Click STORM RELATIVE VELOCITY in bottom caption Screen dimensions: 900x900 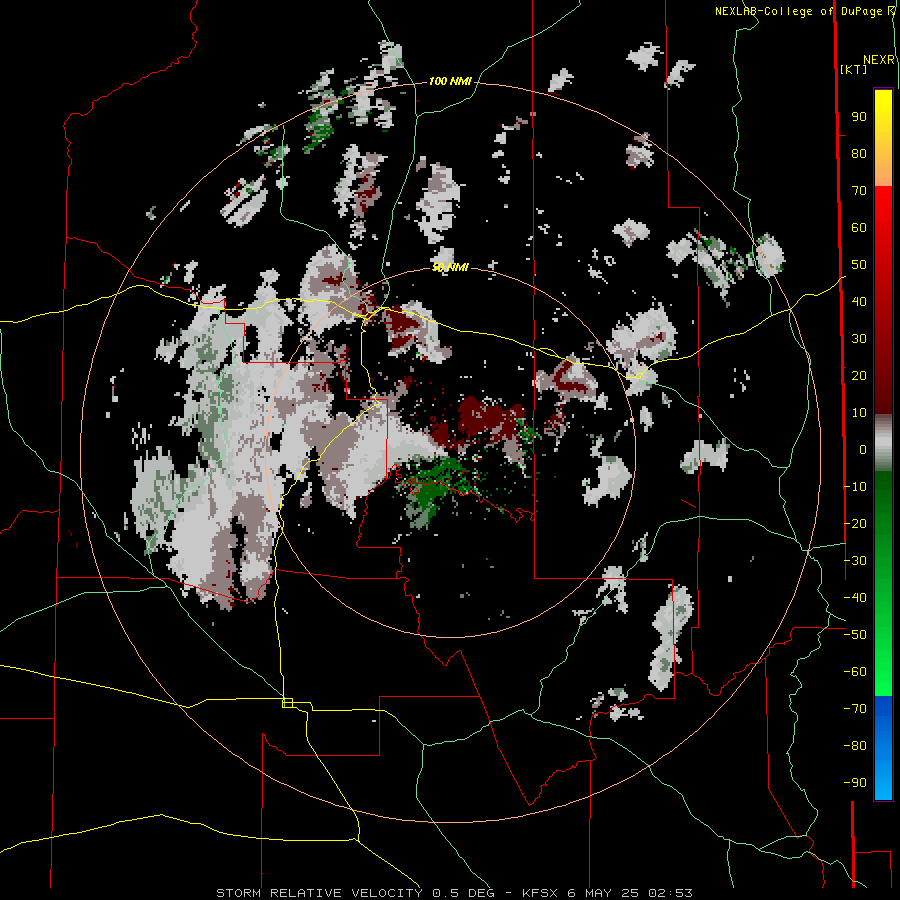pyautogui.click(x=319, y=893)
